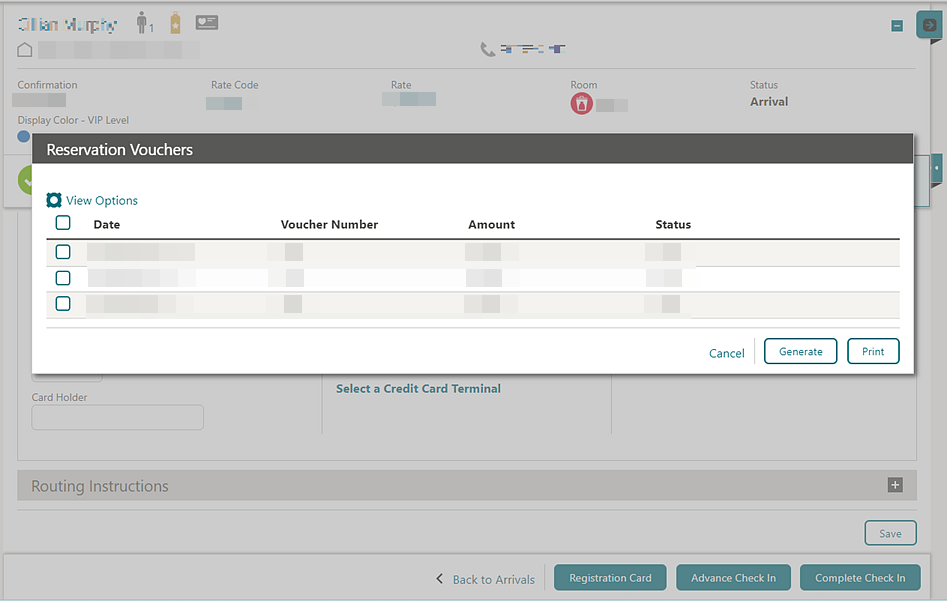Viewport: 947px width, 601px height.
Task: Click the blue display color dot
Action: (24, 137)
